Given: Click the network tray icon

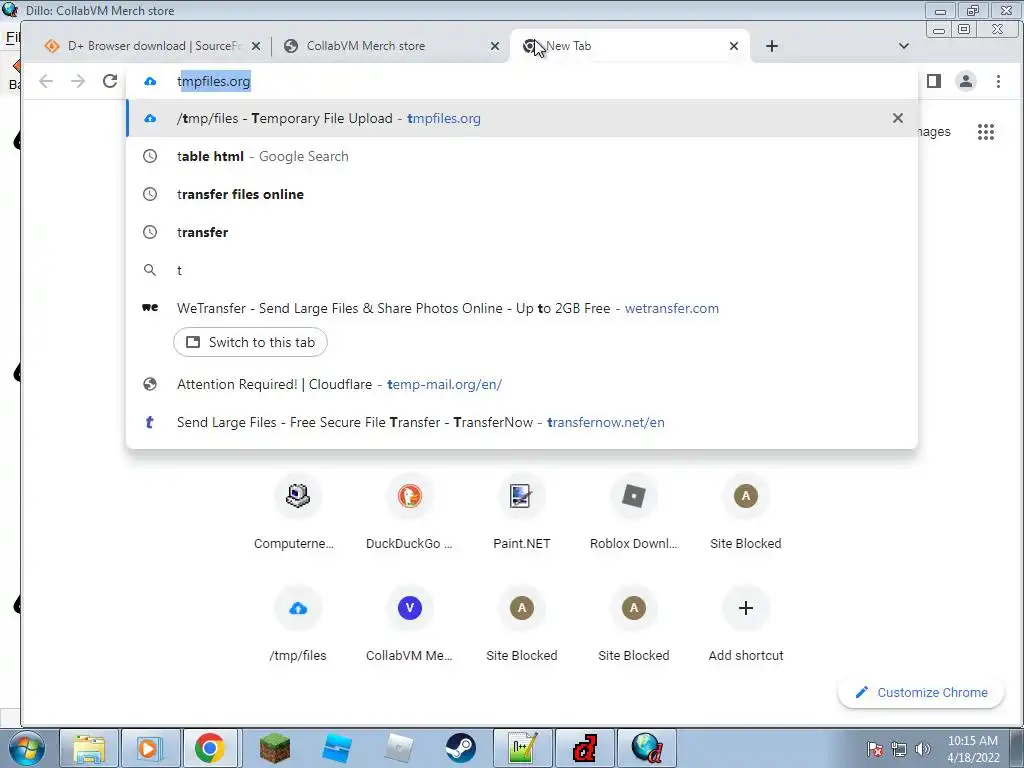Looking at the screenshot, I should pyautogui.click(x=899, y=749).
